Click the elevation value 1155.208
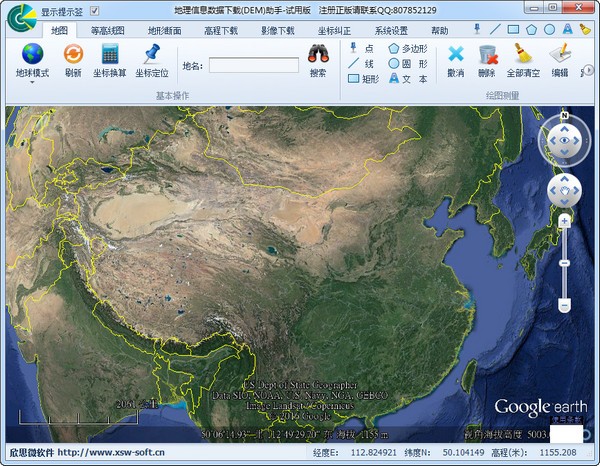 pos(558,453)
